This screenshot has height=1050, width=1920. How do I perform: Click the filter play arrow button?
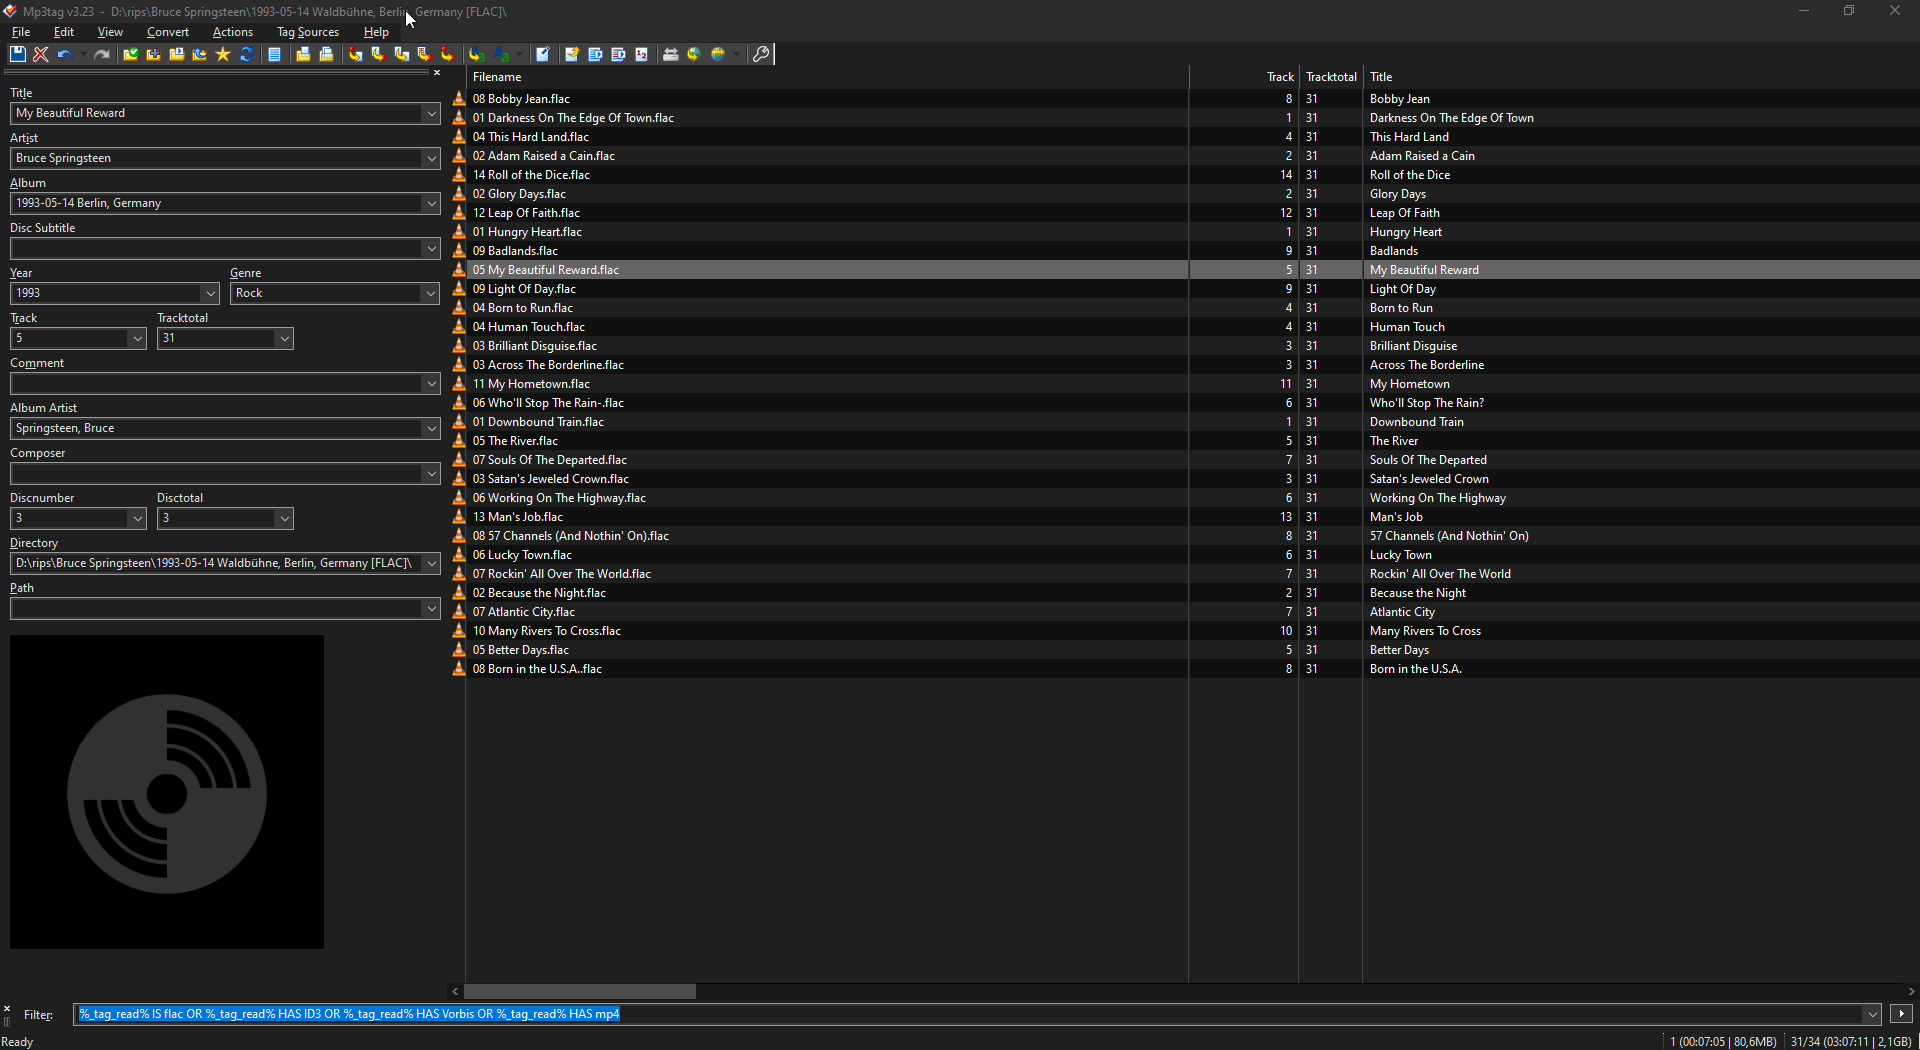point(1901,1014)
